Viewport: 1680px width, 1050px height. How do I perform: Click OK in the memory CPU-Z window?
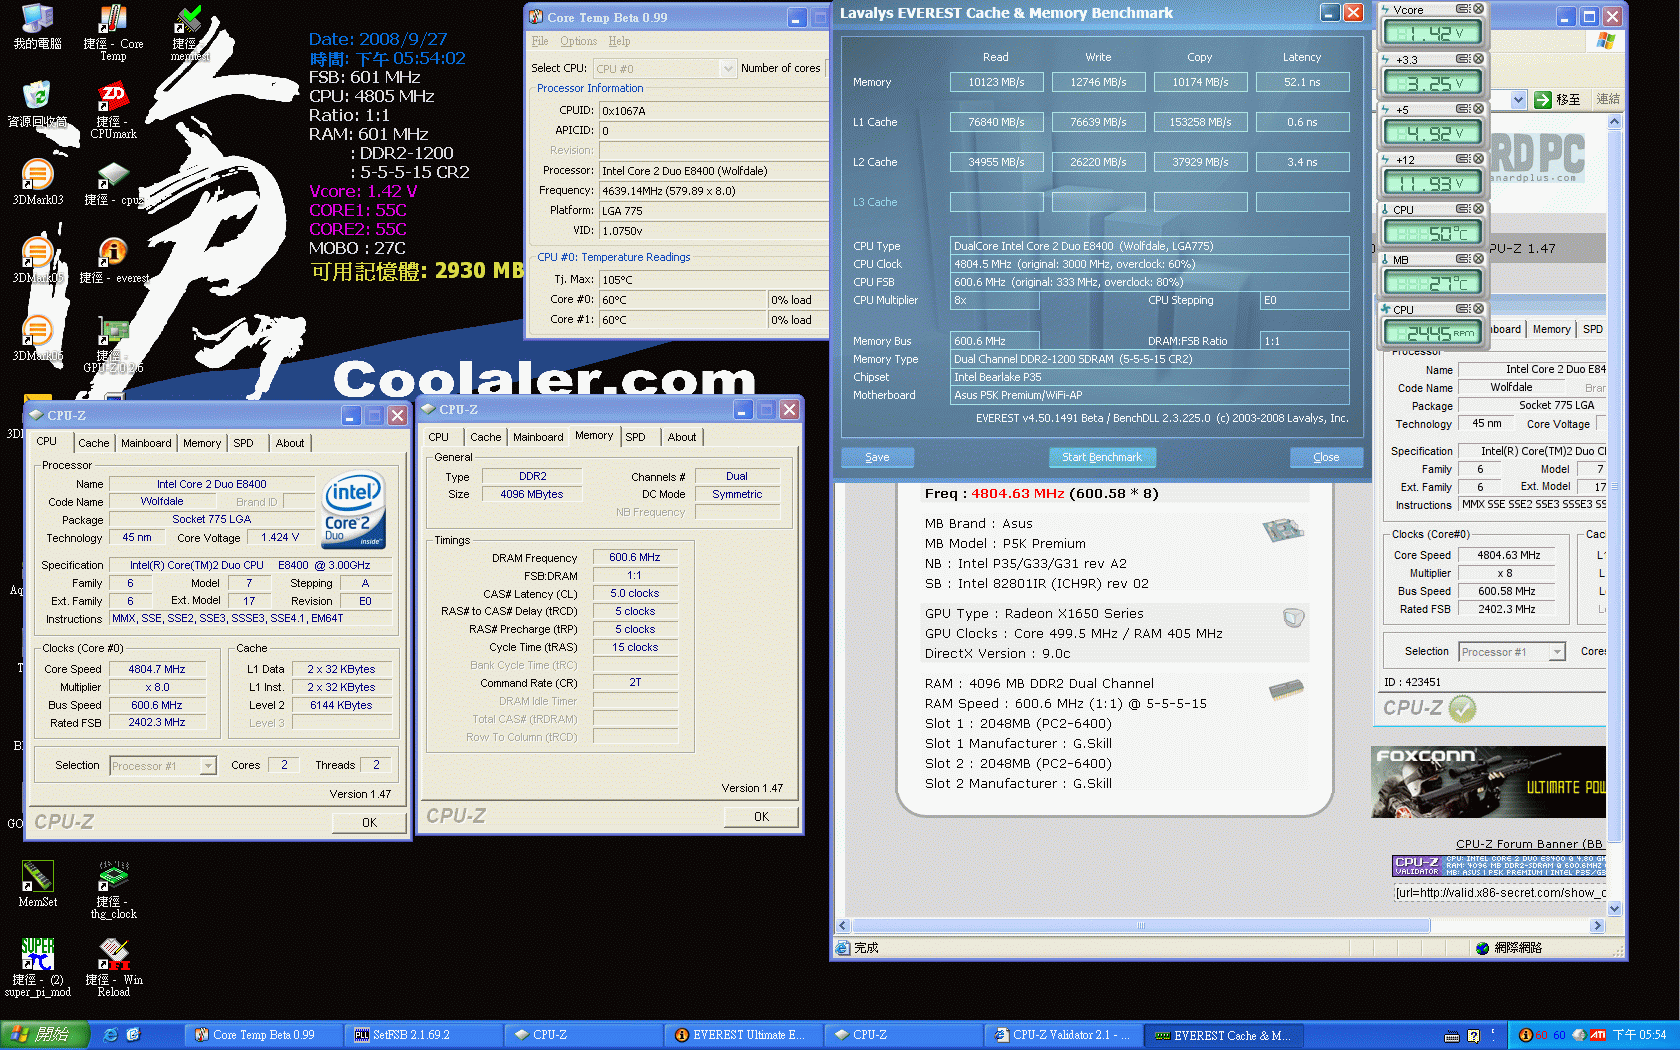[761, 816]
